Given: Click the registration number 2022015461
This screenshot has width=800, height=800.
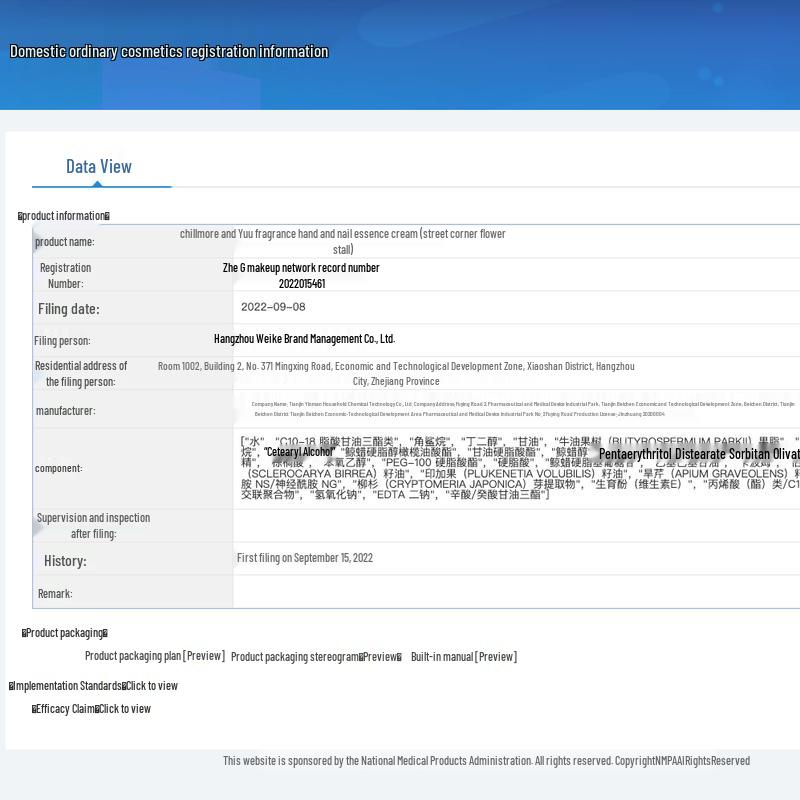Looking at the screenshot, I should (x=301, y=283).
